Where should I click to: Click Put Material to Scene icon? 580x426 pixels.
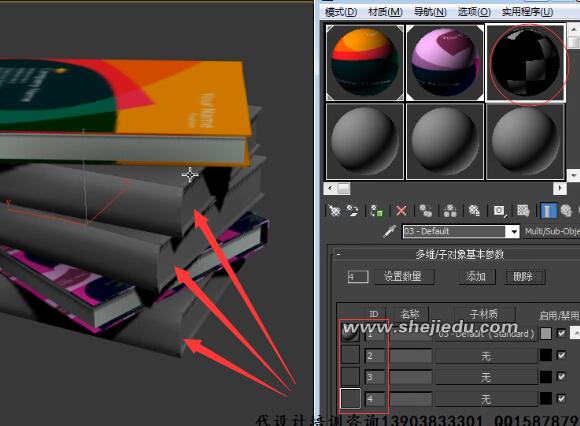click(x=352, y=211)
